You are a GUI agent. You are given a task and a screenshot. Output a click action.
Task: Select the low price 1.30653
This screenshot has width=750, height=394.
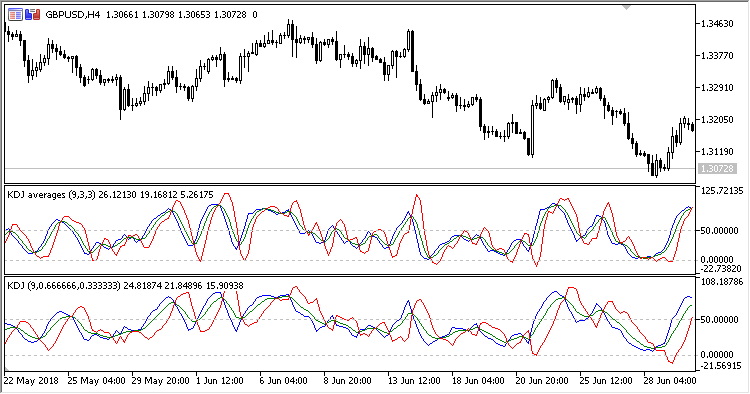click(x=194, y=15)
